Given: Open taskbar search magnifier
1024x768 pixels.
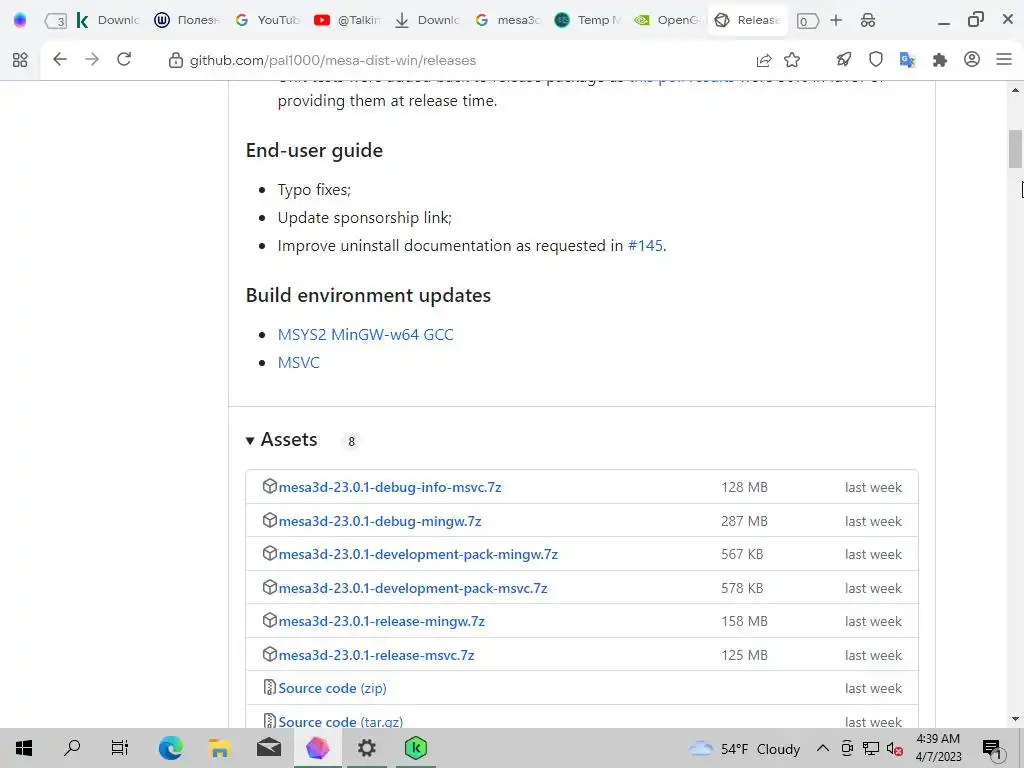Looking at the screenshot, I should [72, 748].
